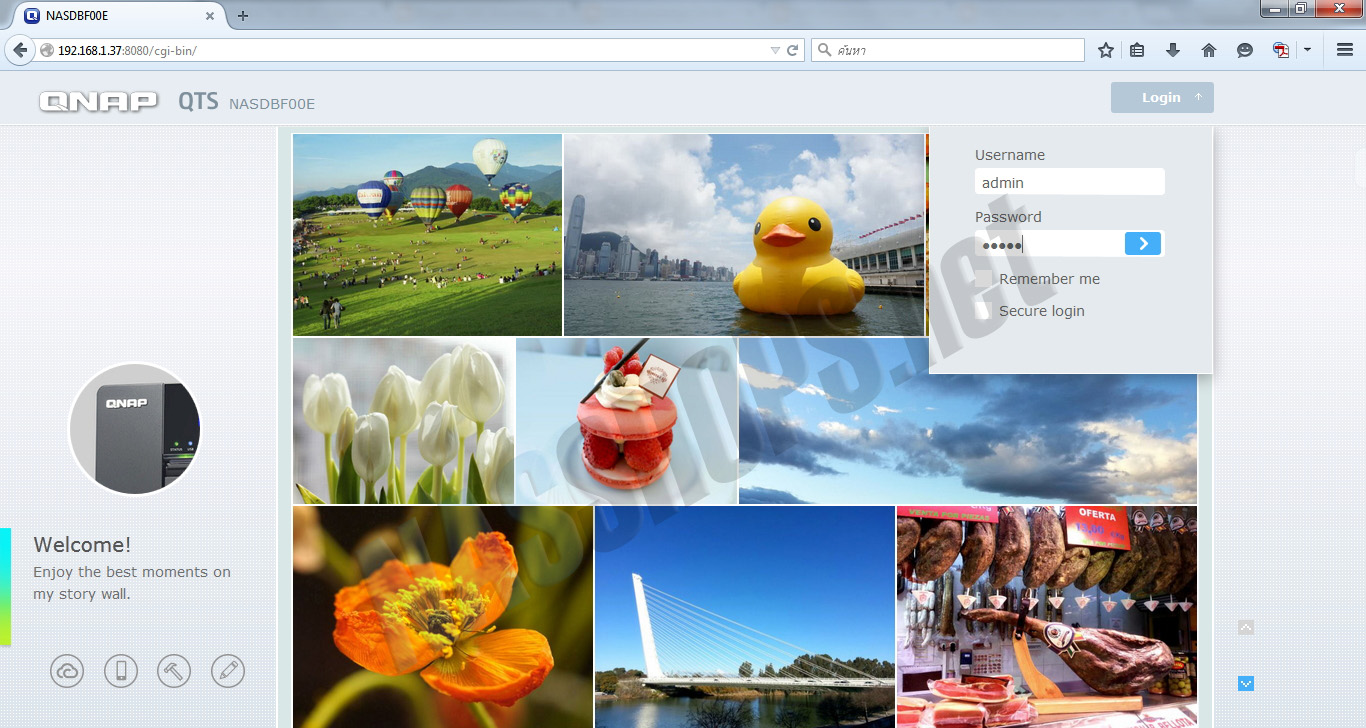Enable the Secure login checkbox

coord(984,311)
